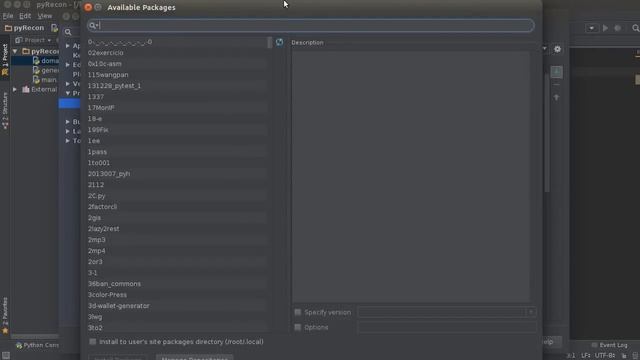
Task: Click the remove package minus icon
Action: [x=556, y=84]
